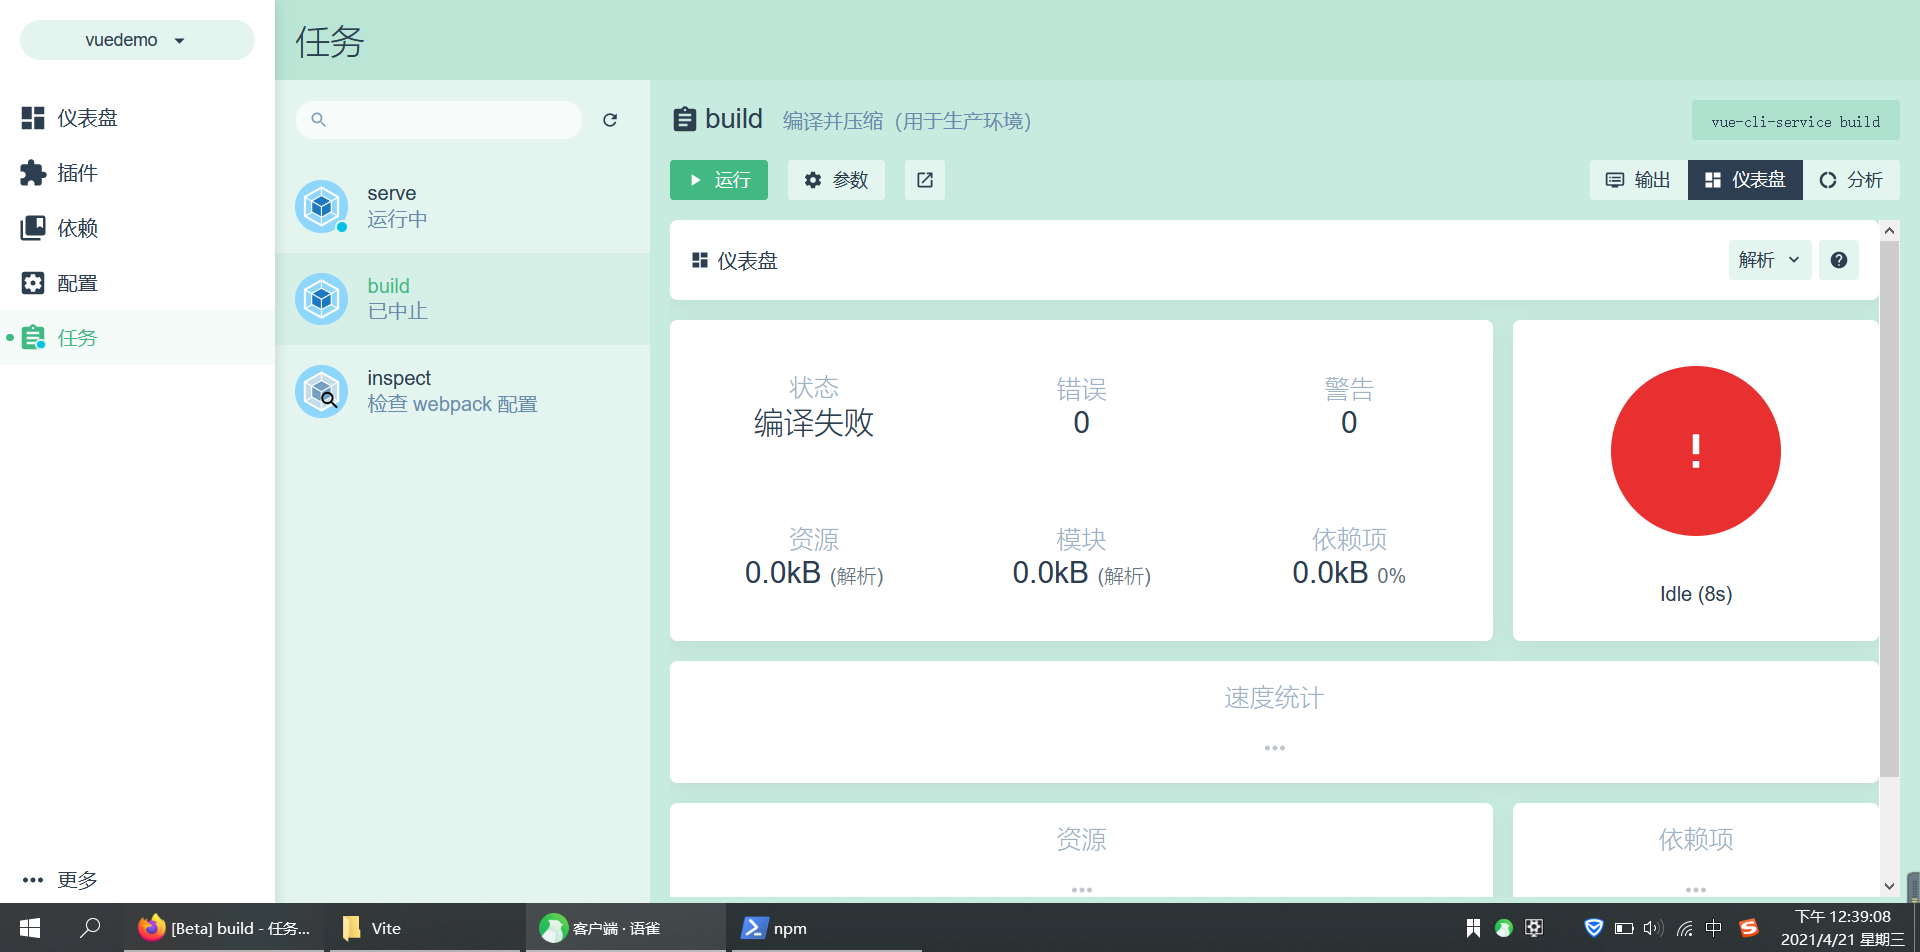The height and width of the screenshot is (952, 1920).
Task: Click the scroll-down arrow of the dashboard
Action: click(1889, 886)
